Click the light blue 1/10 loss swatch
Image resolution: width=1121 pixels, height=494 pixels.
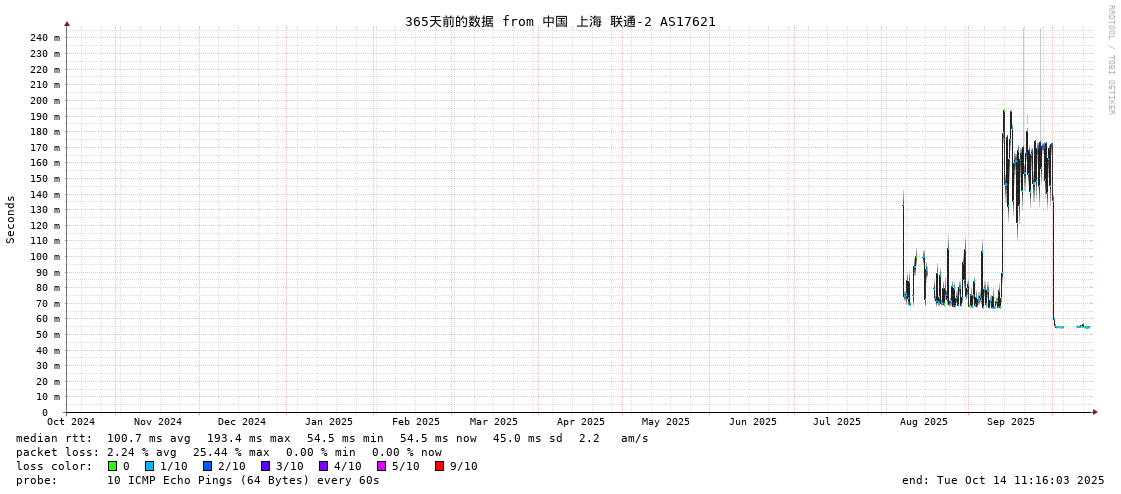[x=150, y=466]
